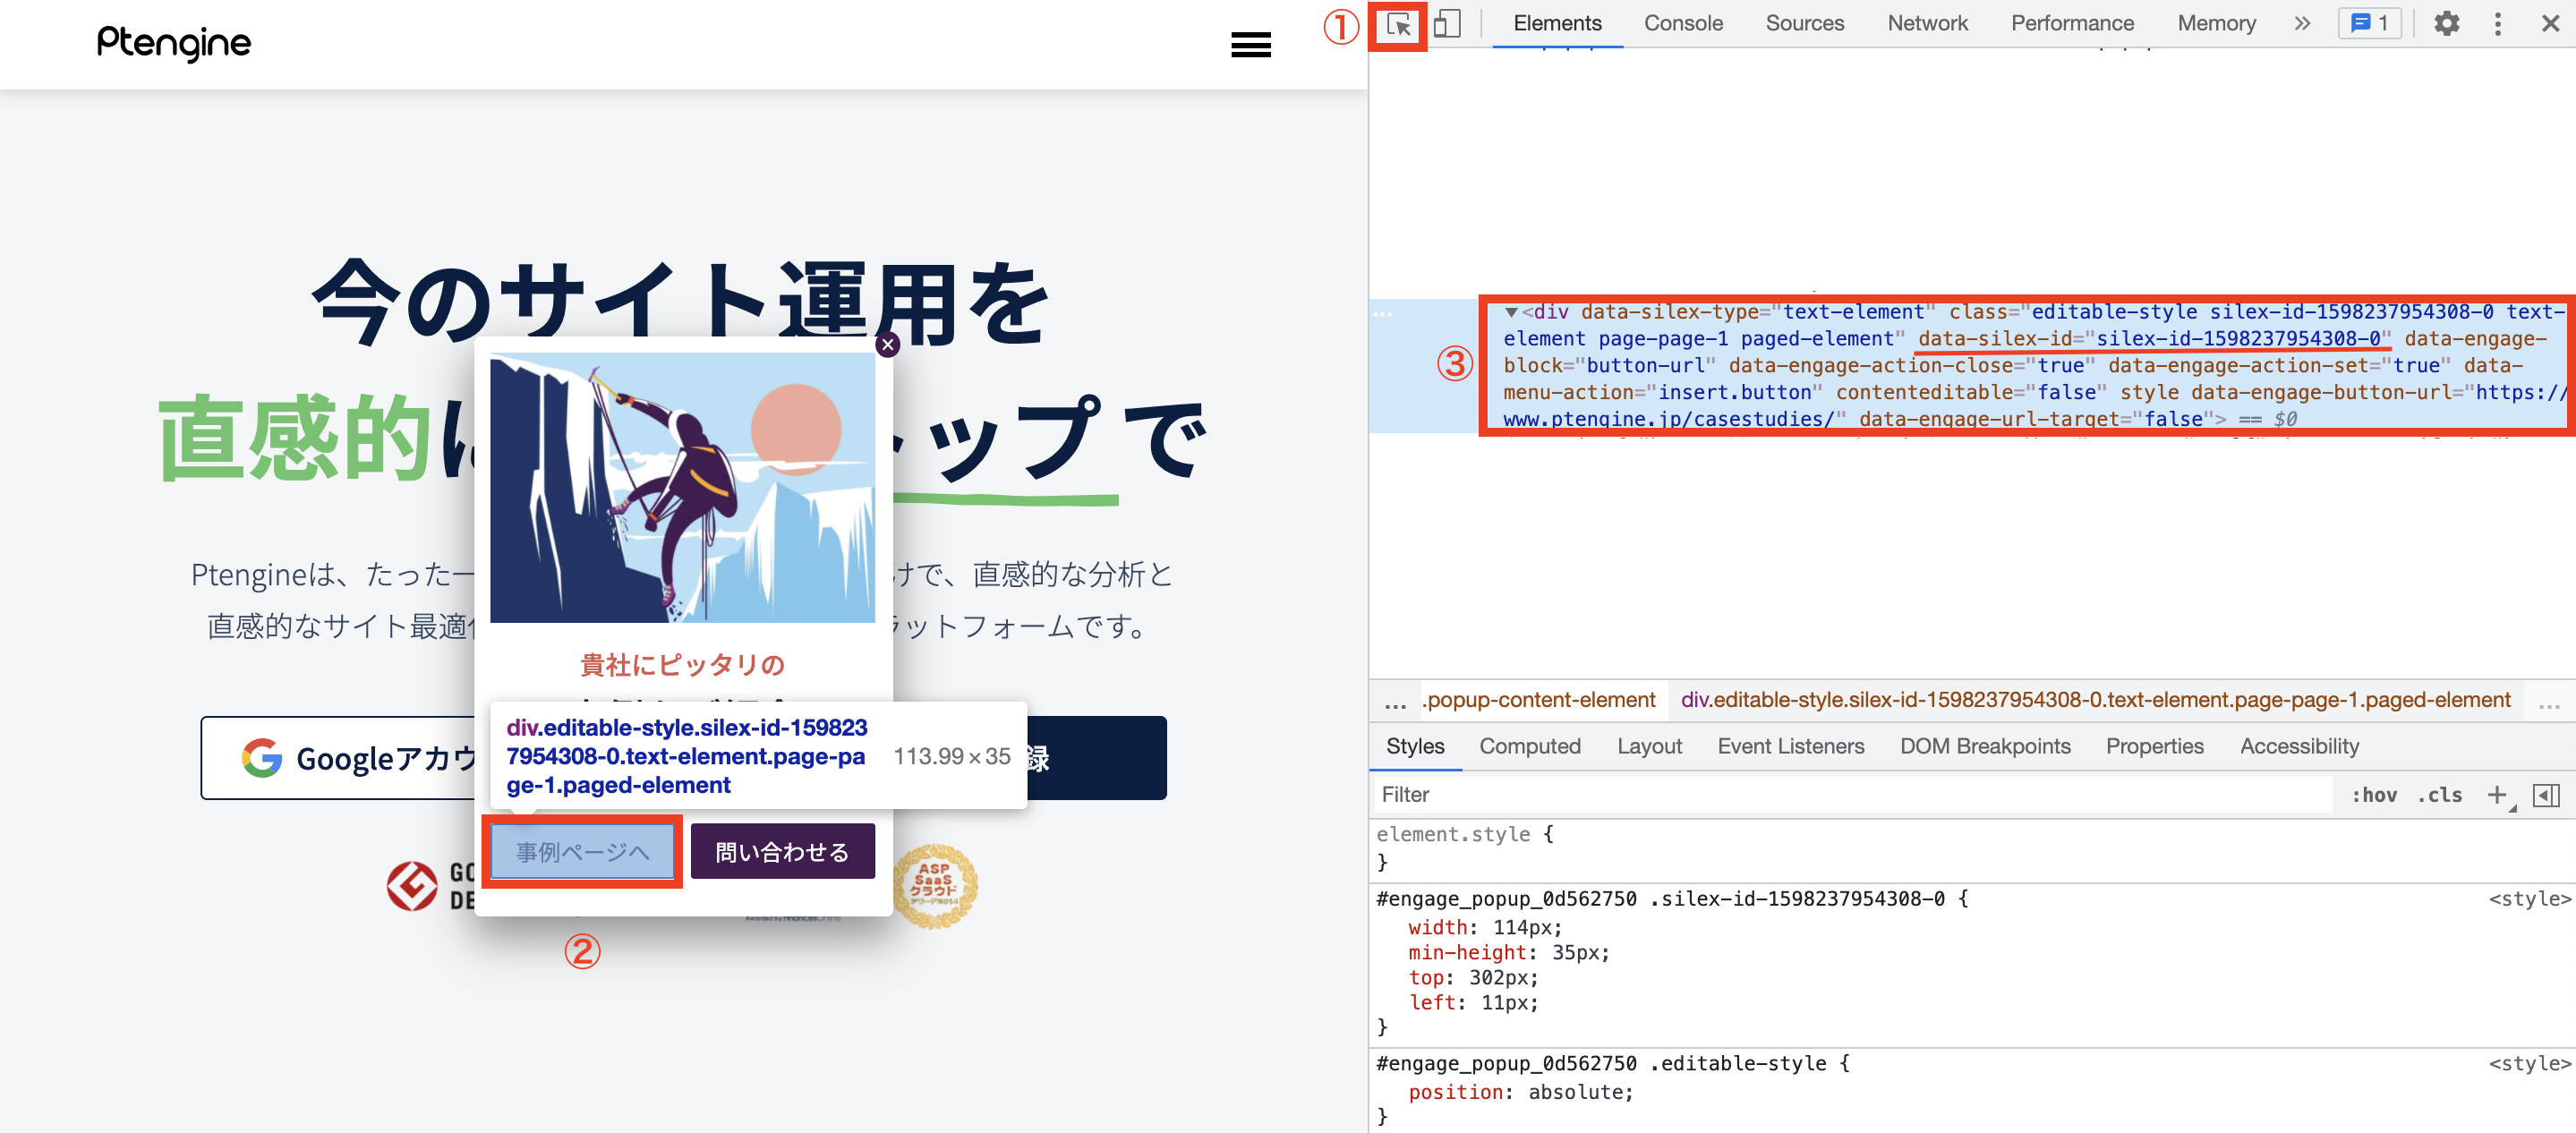Switch to the Console tab

[1683, 24]
